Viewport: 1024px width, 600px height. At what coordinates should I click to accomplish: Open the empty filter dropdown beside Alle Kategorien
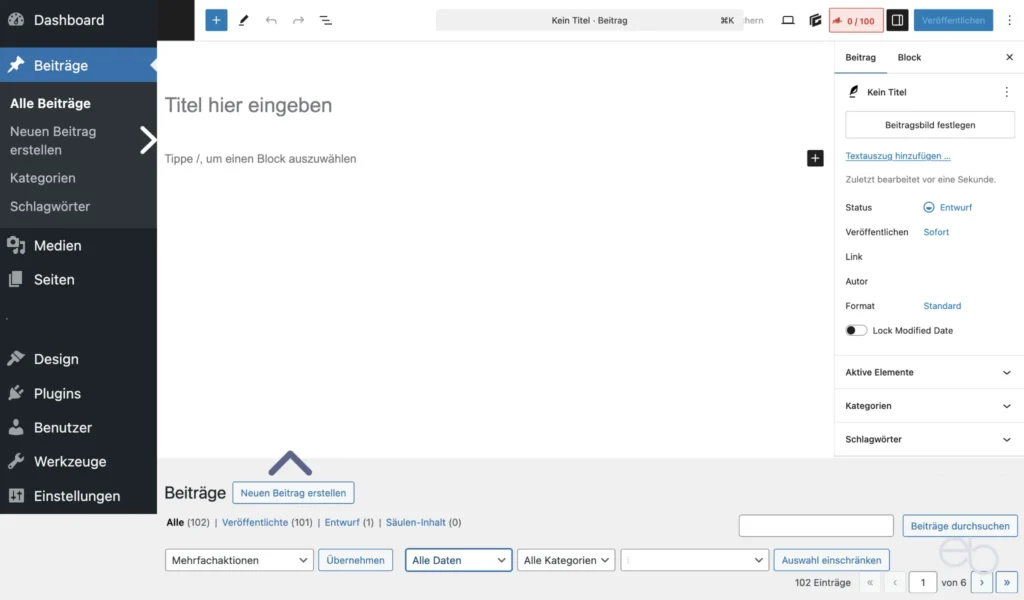[x=694, y=560]
